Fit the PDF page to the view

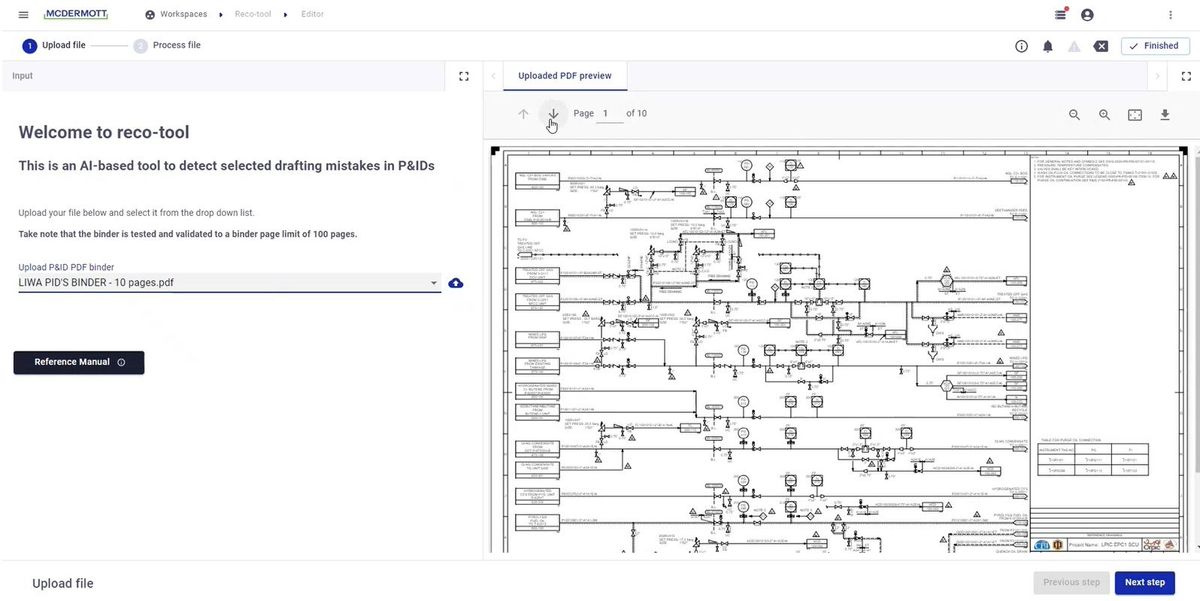click(1134, 114)
